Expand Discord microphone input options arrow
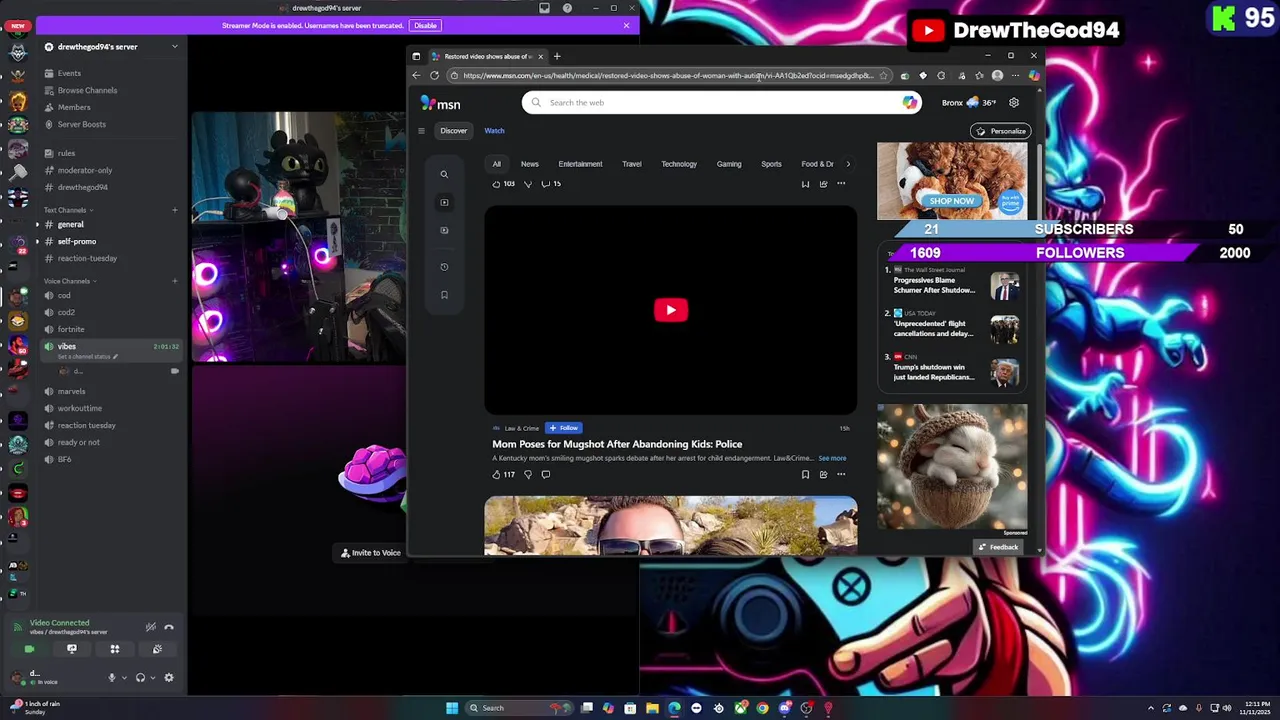 (x=124, y=677)
